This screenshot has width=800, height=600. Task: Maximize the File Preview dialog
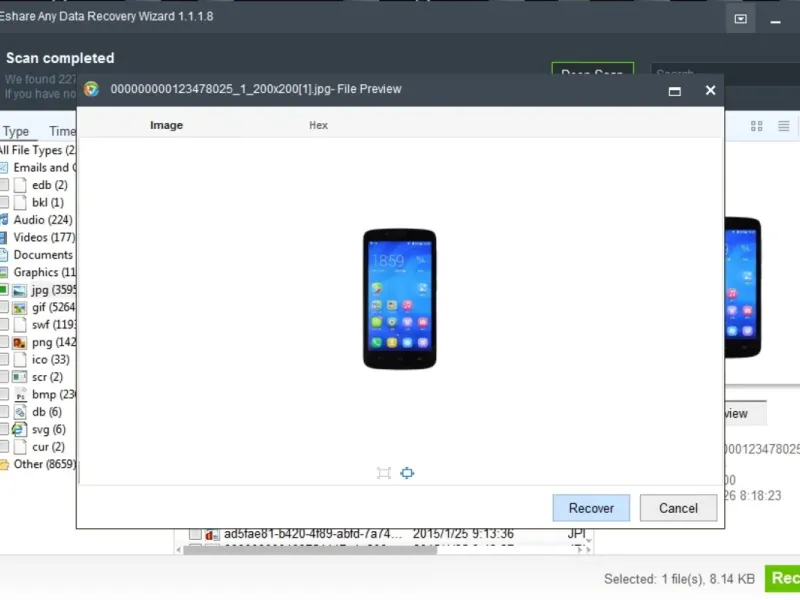(674, 91)
